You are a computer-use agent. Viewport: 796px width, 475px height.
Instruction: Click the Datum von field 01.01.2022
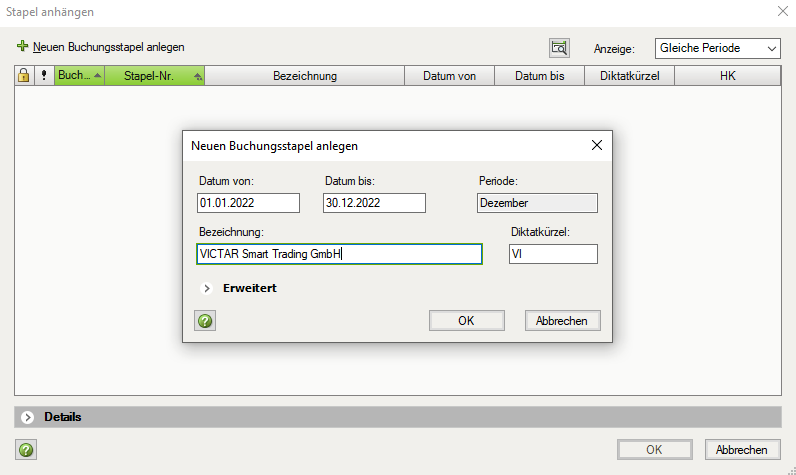point(248,203)
